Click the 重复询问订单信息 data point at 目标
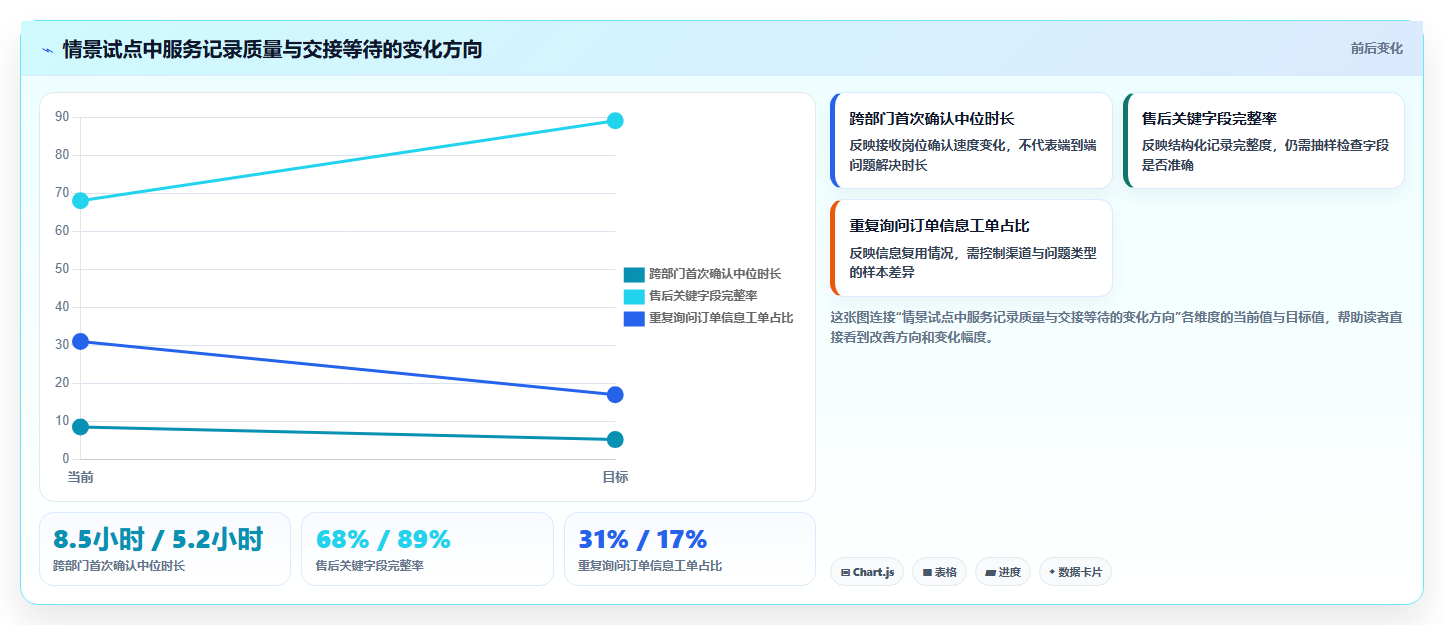 [615, 395]
